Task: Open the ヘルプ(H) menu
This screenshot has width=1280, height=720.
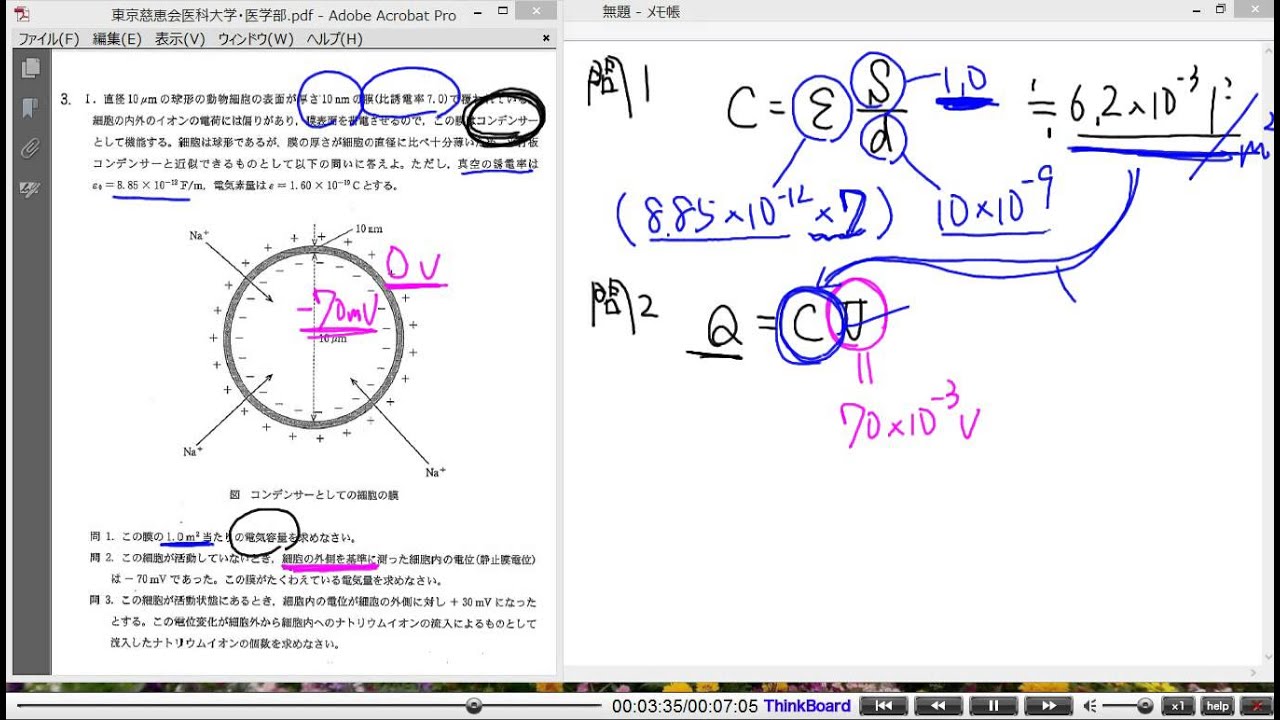Action: 334,39
